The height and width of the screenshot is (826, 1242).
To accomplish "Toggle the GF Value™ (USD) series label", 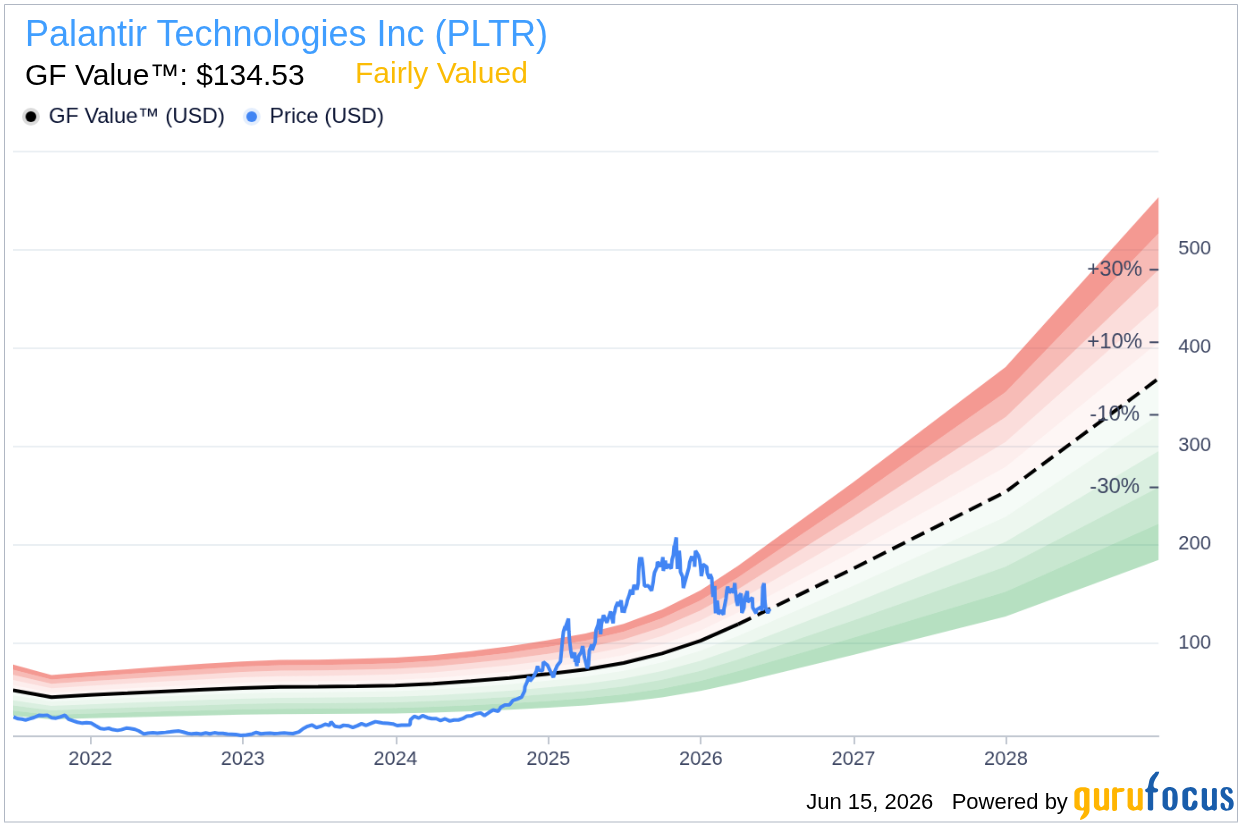I will pos(136,116).
